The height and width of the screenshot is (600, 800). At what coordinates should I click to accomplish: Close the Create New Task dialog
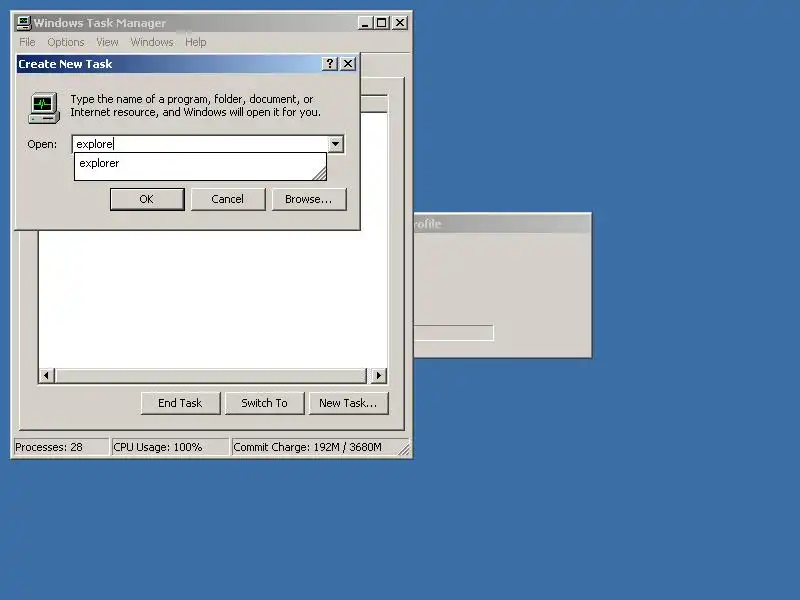(348, 64)
